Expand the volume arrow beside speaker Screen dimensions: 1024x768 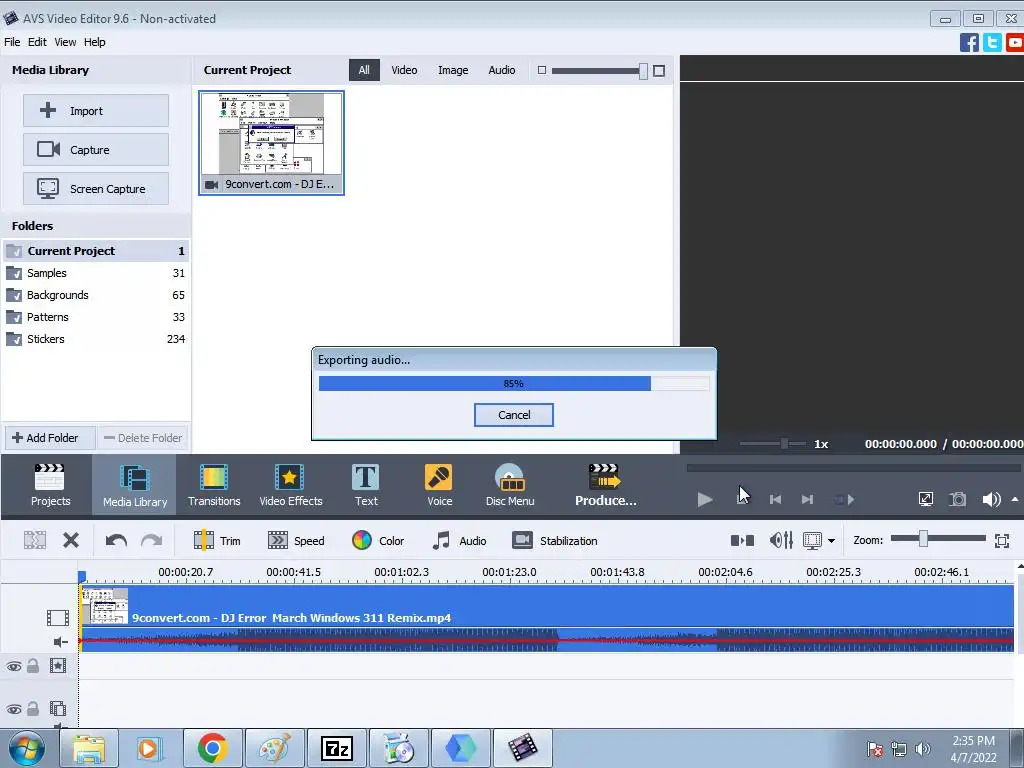point(1015,500)
